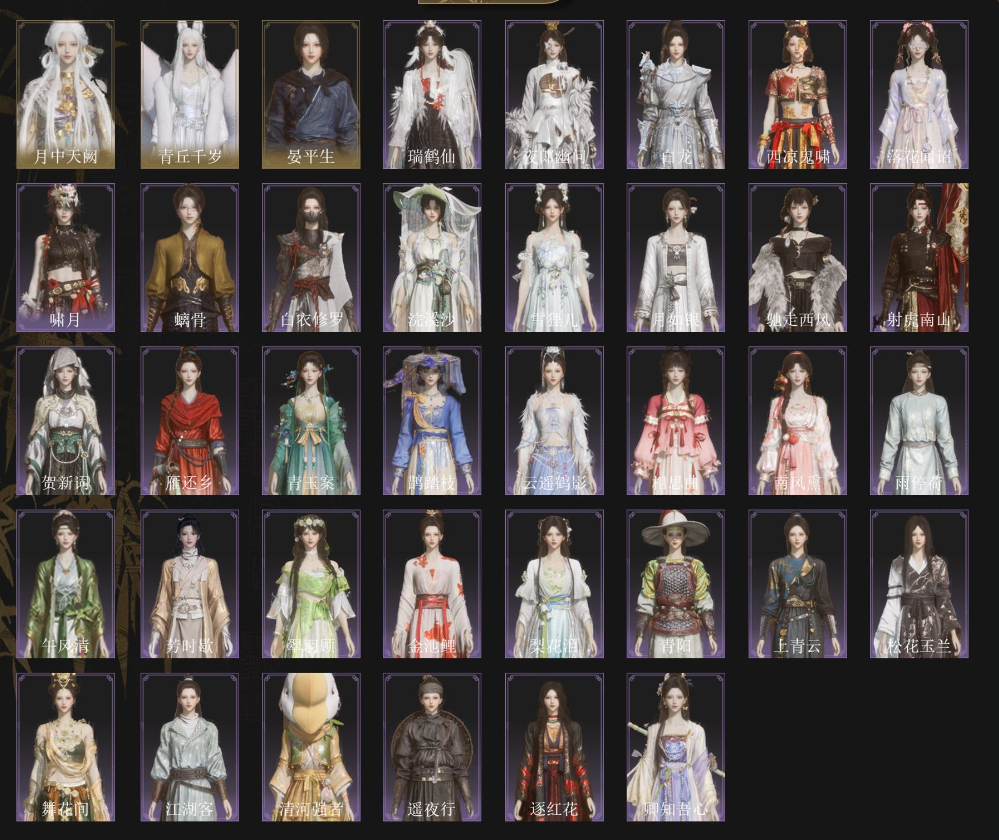Click the 啸月 costume card
The image size is (999, 840).
(66, 258)
